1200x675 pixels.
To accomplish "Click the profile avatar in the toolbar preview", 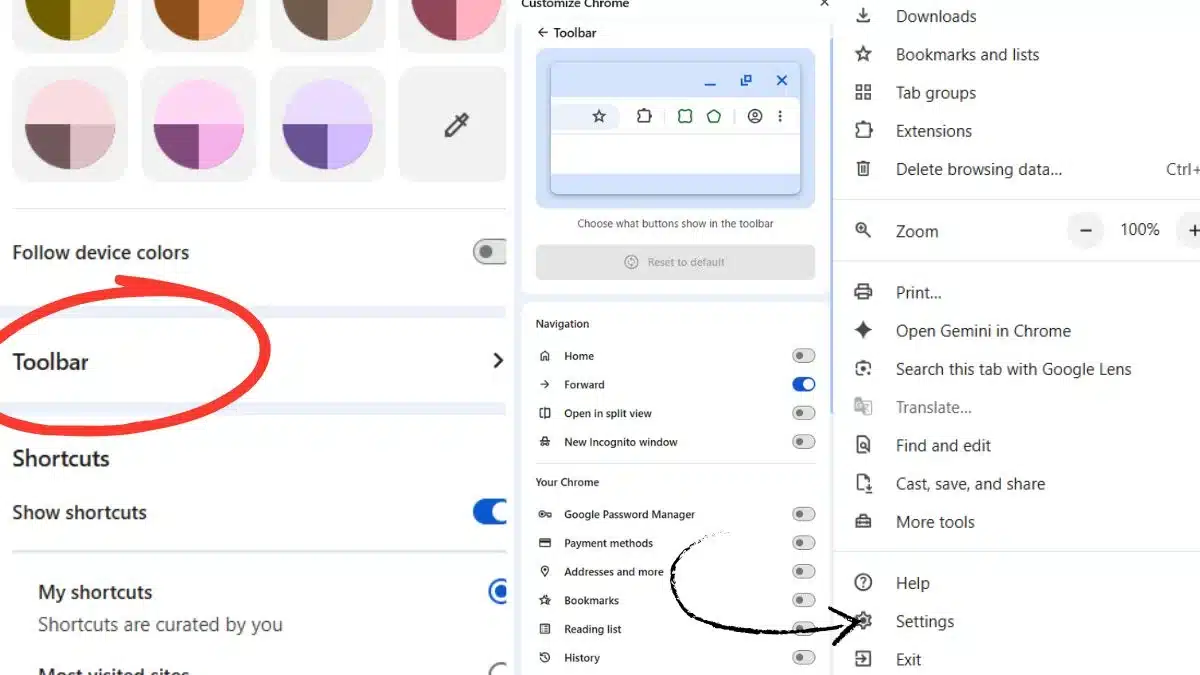I will click(756, 116).
